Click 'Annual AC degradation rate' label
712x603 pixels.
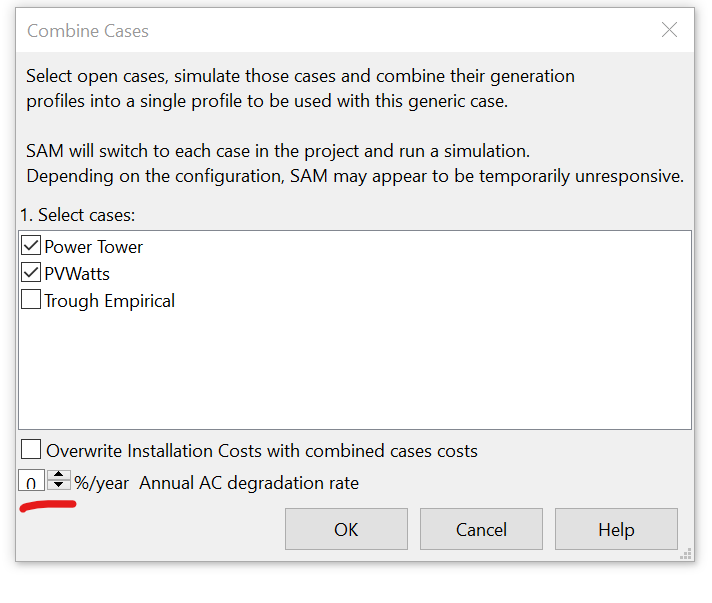(x=249, y=483)
